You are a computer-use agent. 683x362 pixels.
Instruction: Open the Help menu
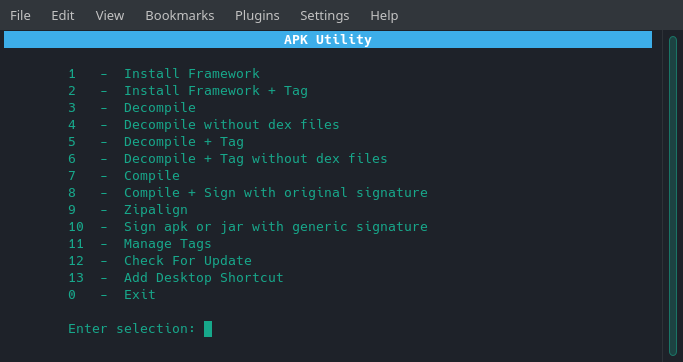coord(384,15)
